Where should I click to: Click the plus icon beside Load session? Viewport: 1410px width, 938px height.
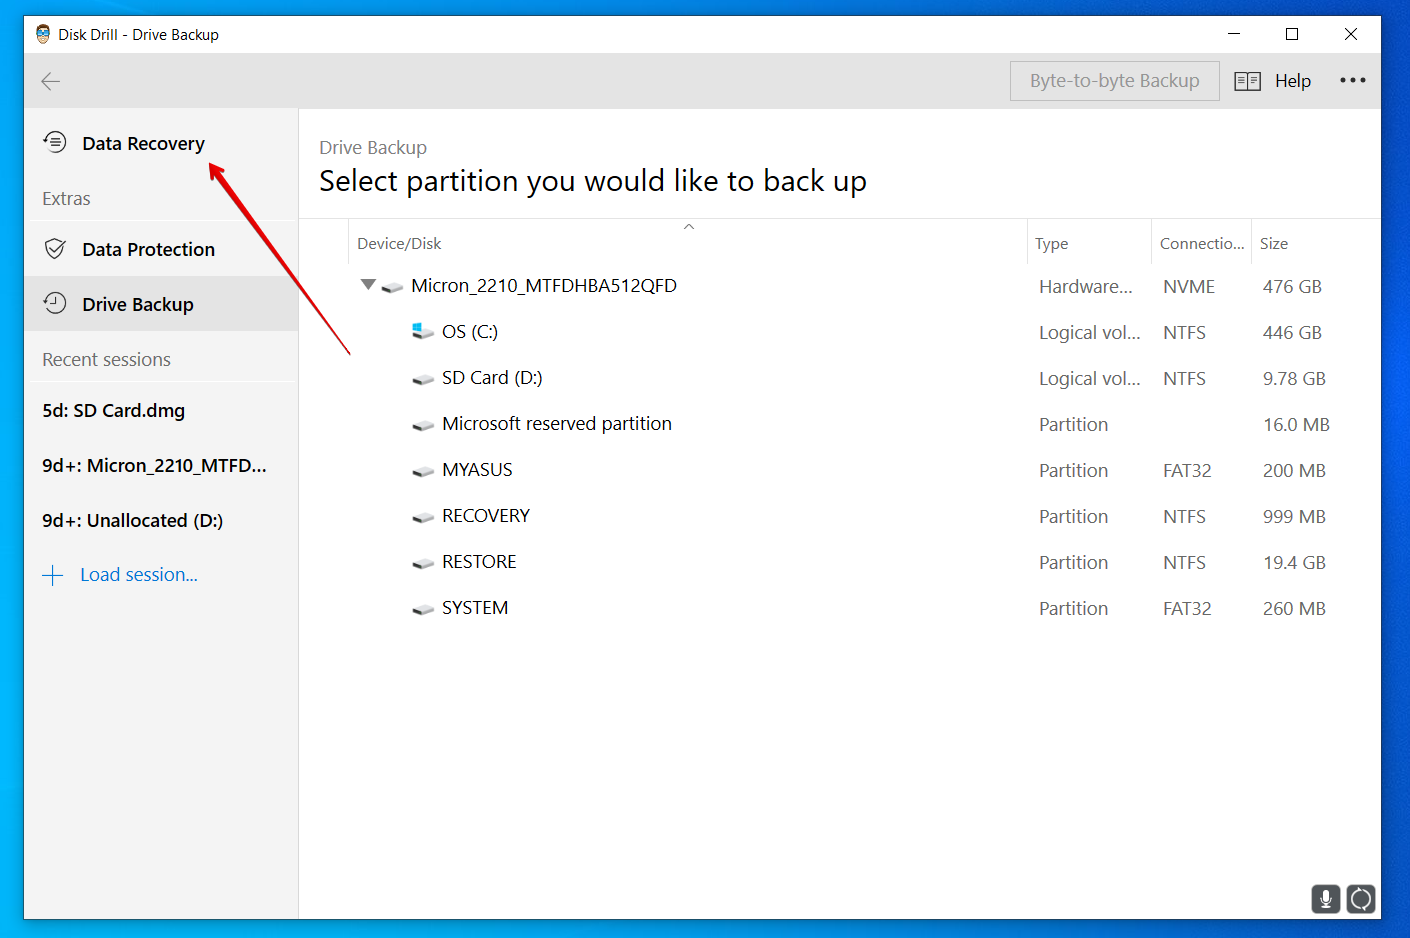pos(53,575)
